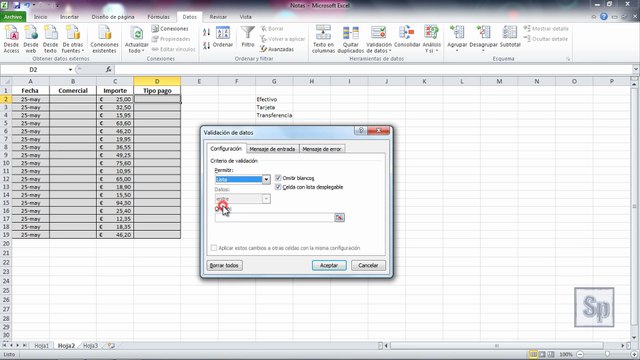This screenshot has height=360, width=640.
Task: Open De otras fuentes dropdown
Action: (73, 39)
